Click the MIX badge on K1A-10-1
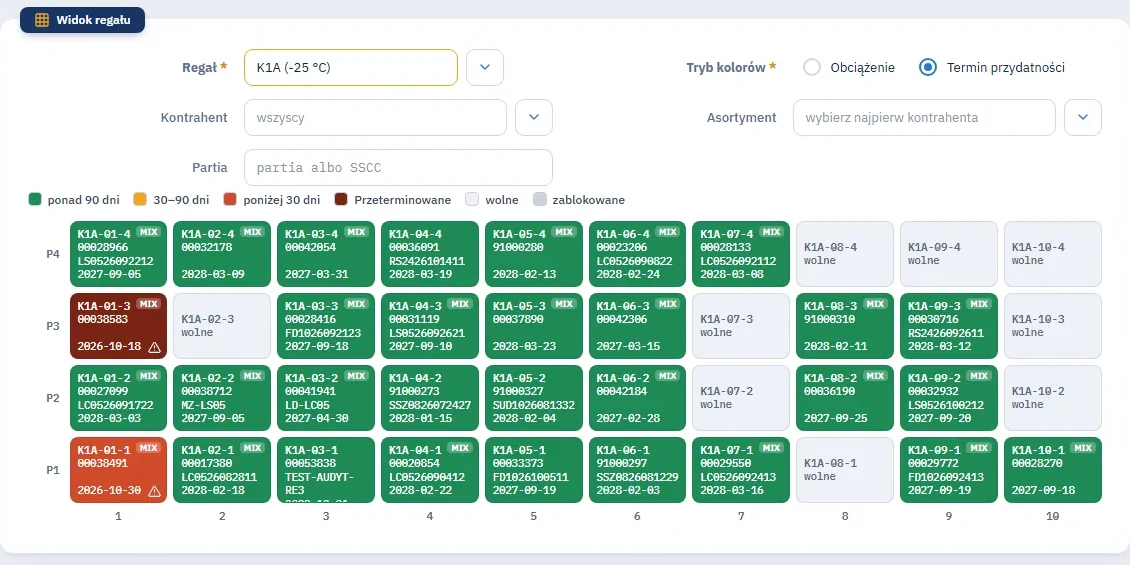1130x565 pixels. (x=1082, y=448)
